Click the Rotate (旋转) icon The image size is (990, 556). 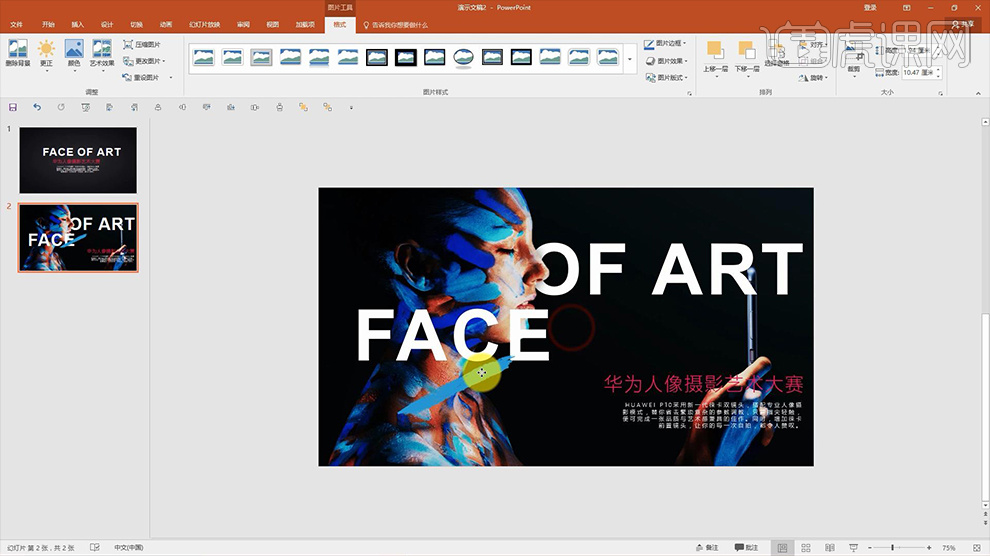[x=803, y=78]
